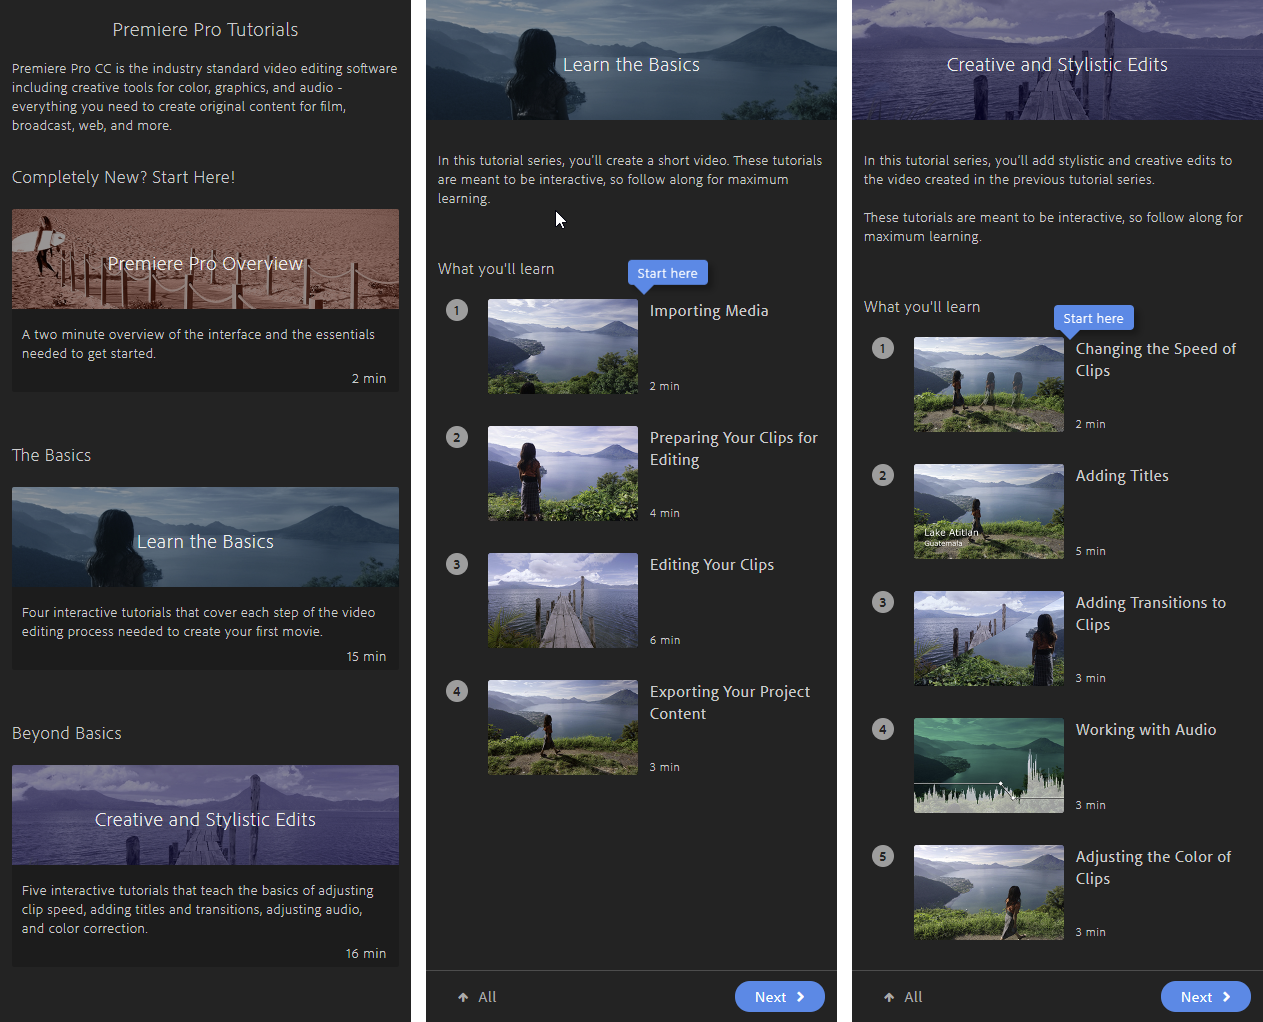
Task: Open the Creative and Stylistic Edits card in left panel
Action: [x=205, y=865]
